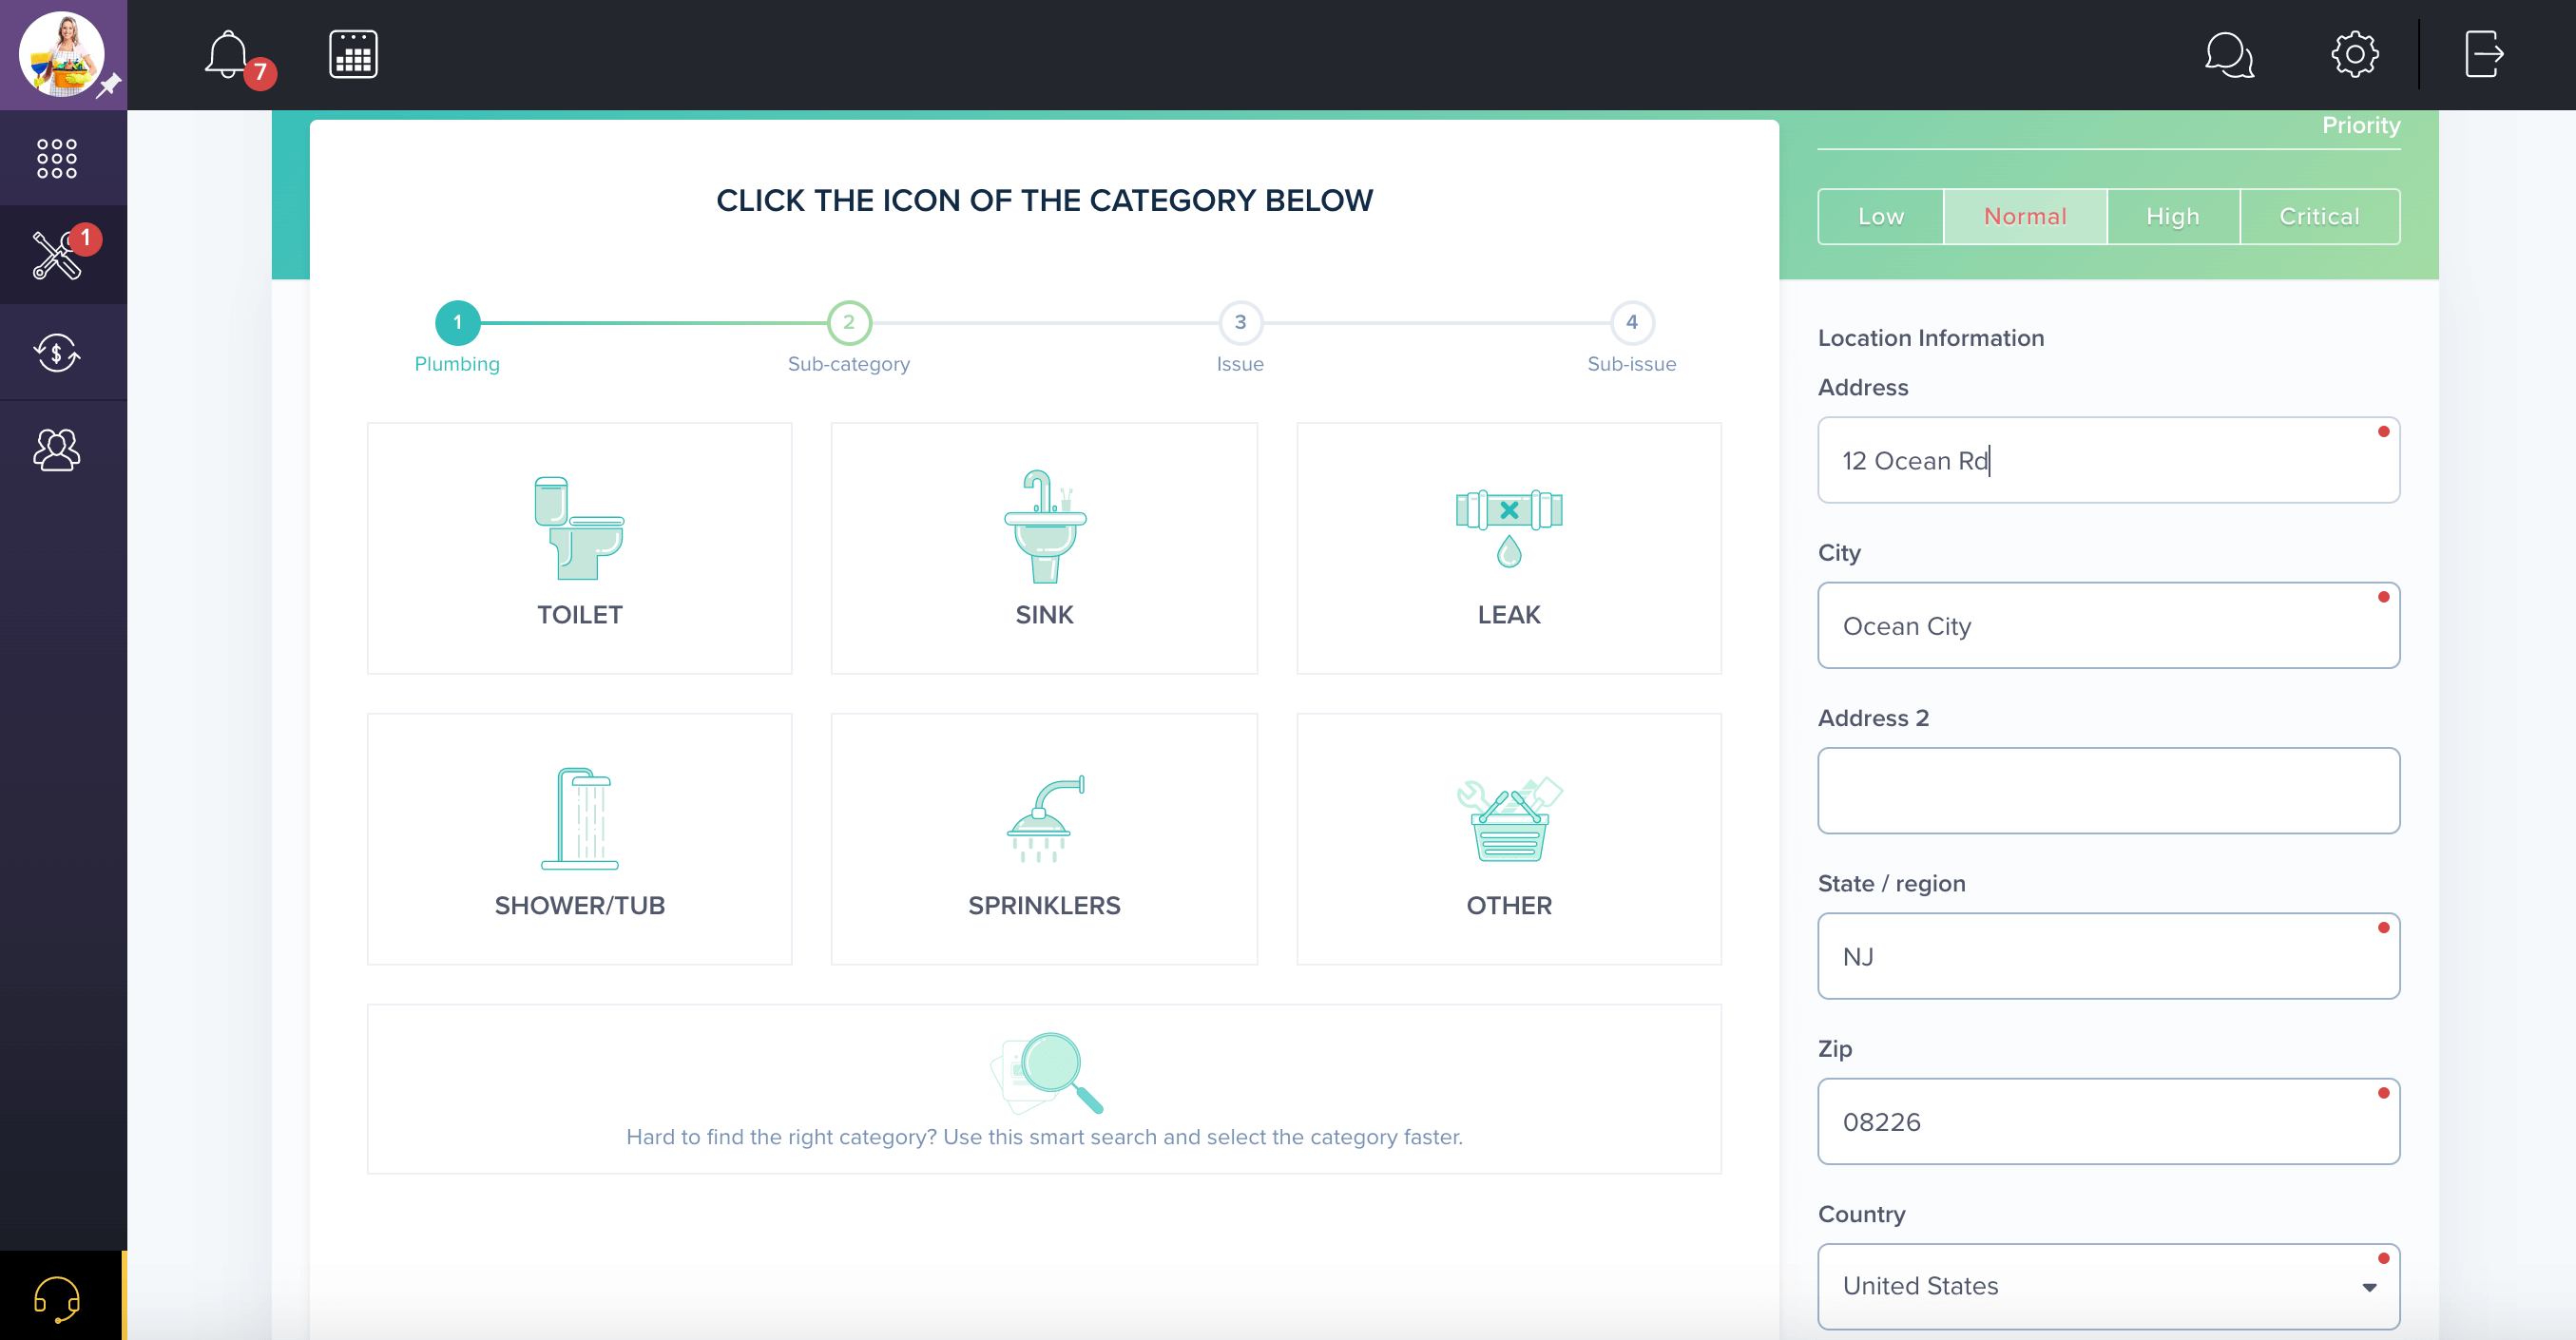Screen dimensions: 2576x1340
Task: Set priority to High
Action: coord(2173,216)
